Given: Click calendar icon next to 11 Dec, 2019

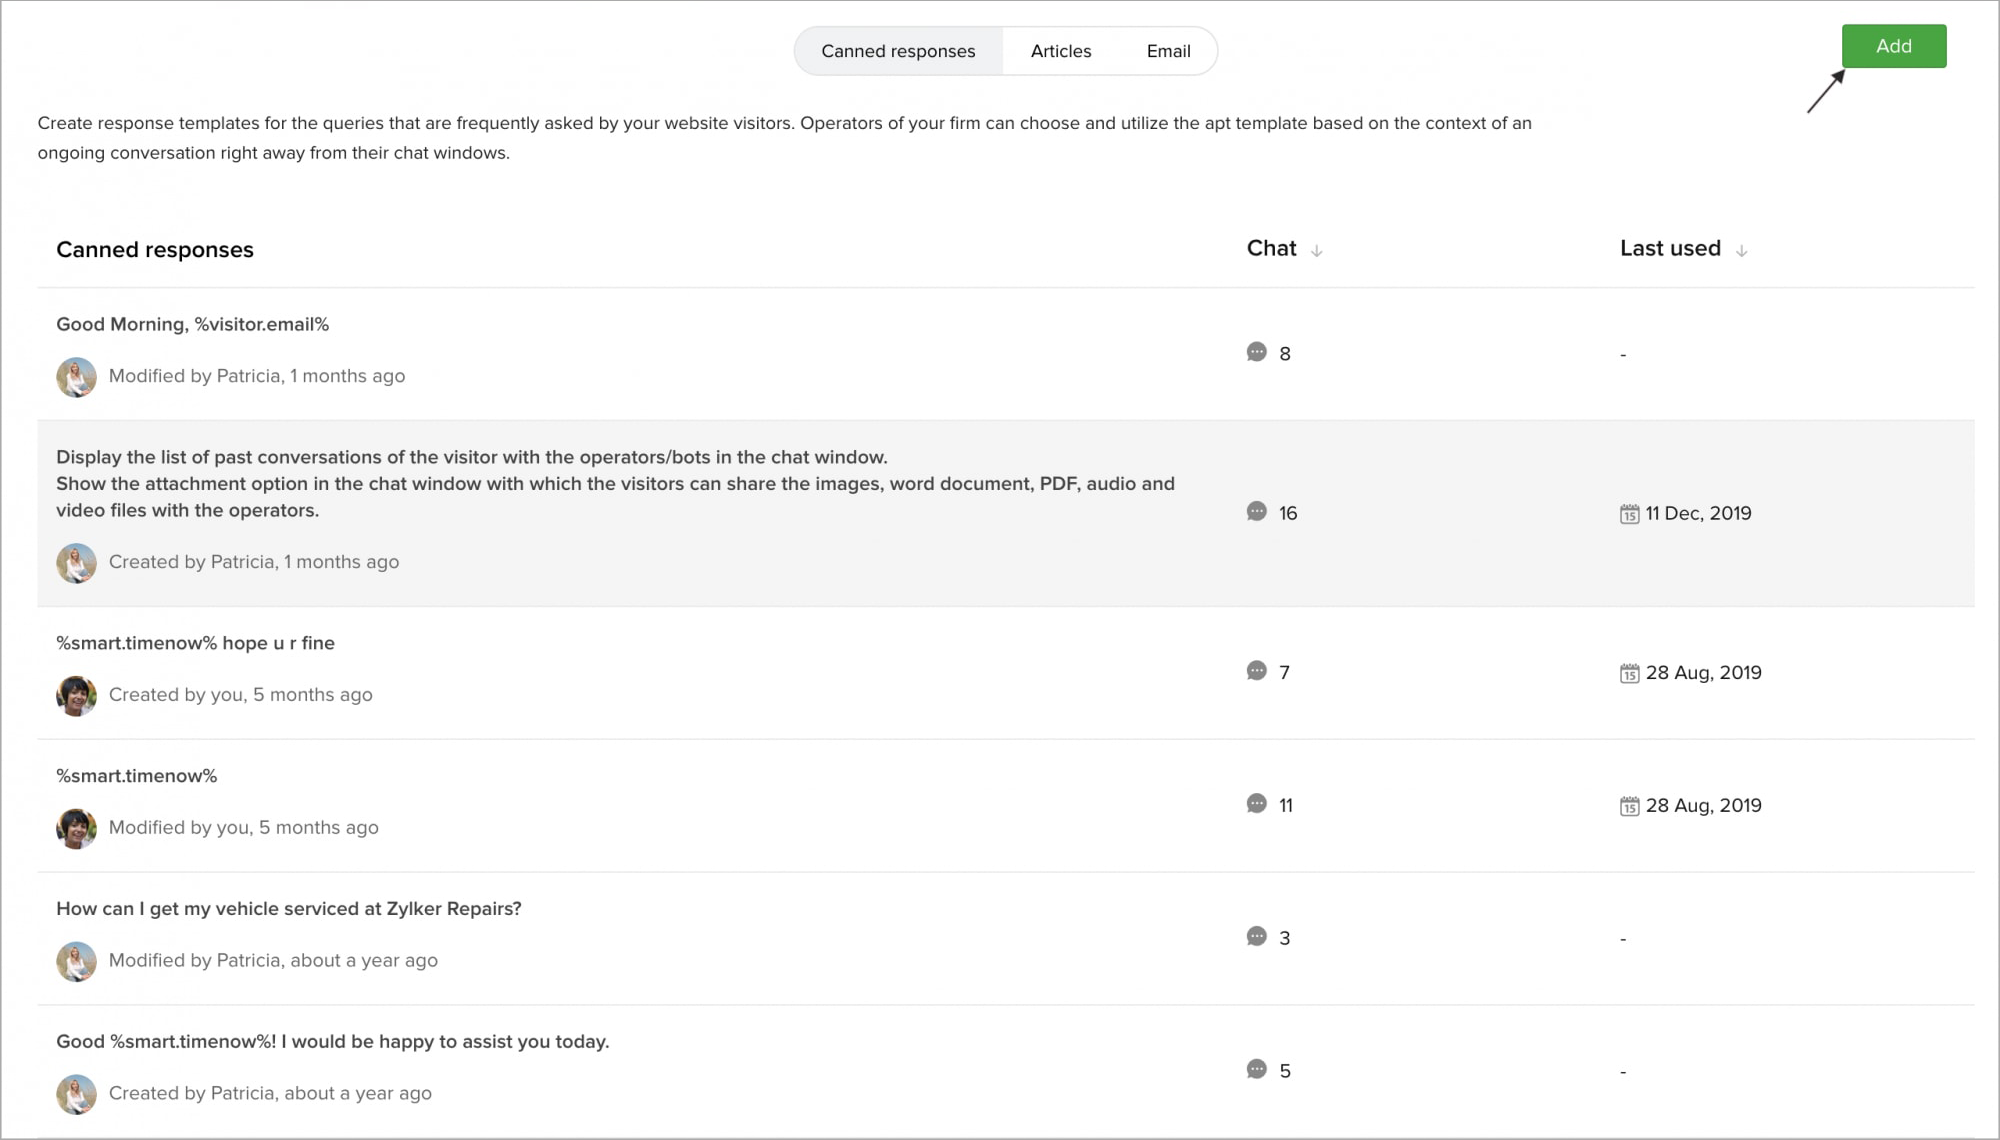Looking at the screenshot, I should [x=1629, y=514].
